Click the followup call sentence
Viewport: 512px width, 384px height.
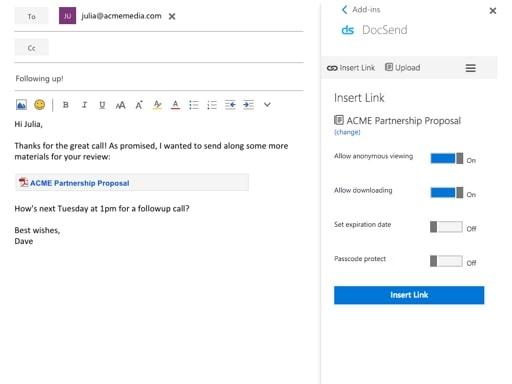coord(102,209)
